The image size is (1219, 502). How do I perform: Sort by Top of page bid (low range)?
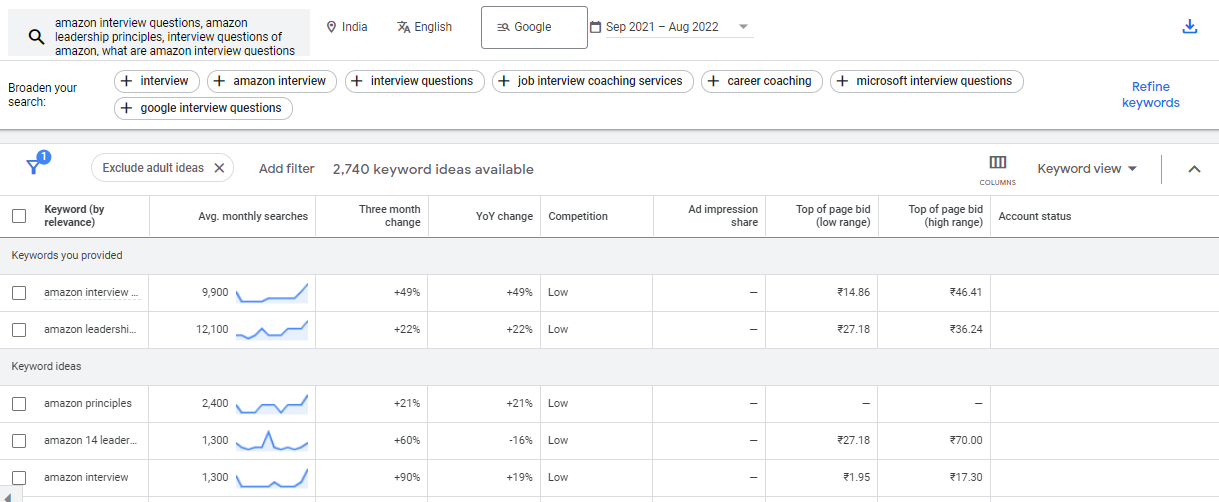(833, 216)
